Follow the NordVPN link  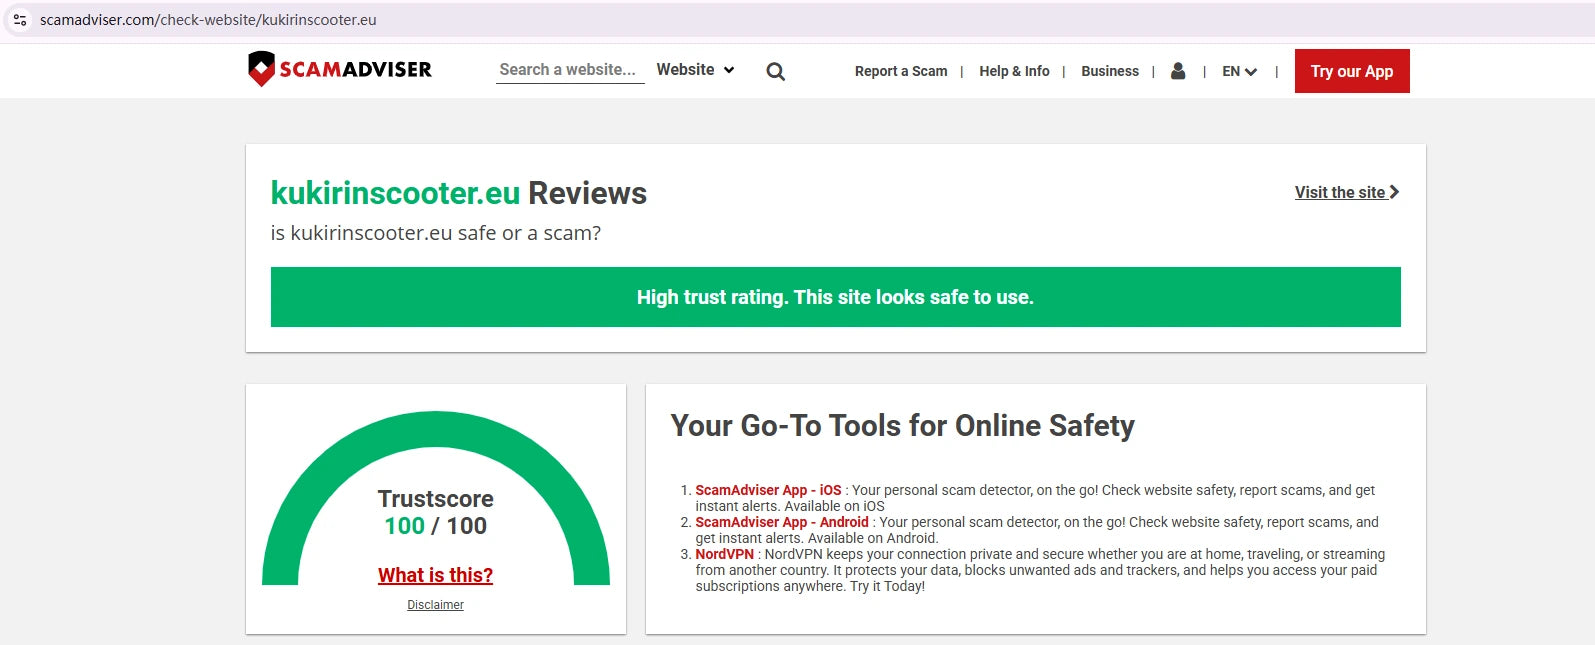724,554
